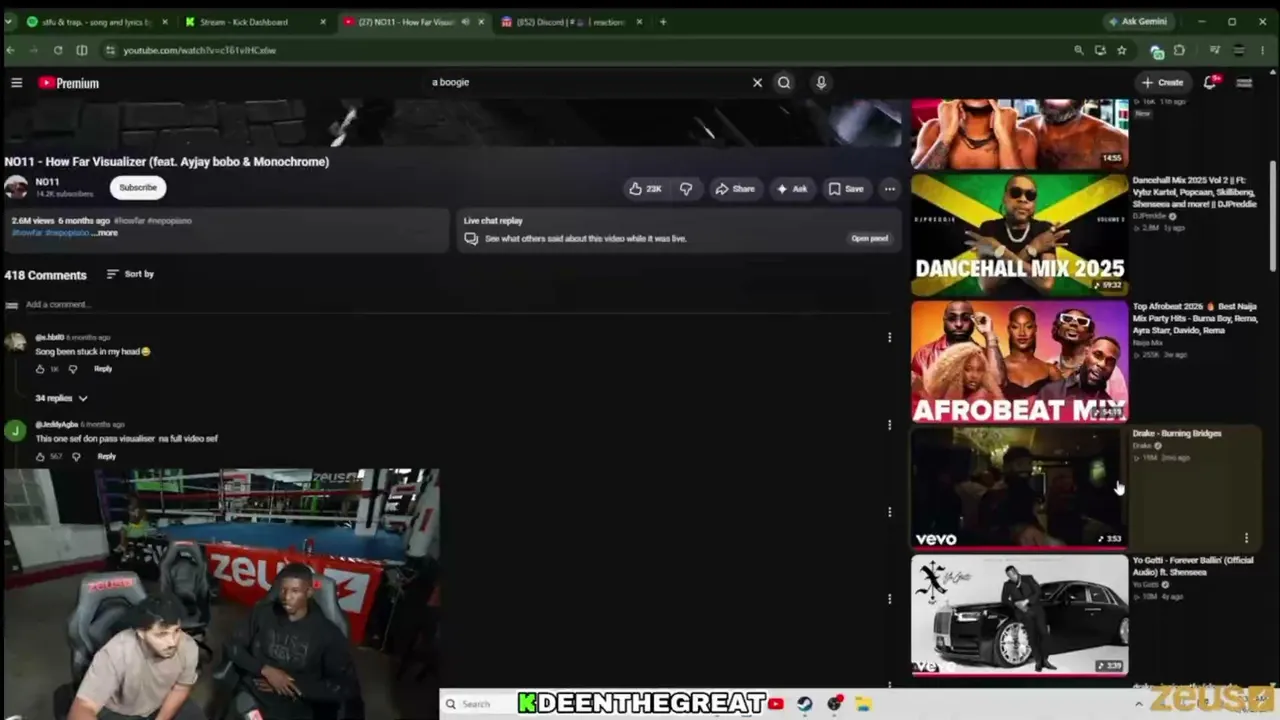The image size is (1280, 720).
Task: Open the Afrobeat Mix video thumbnail
Action: [1019, 362]
